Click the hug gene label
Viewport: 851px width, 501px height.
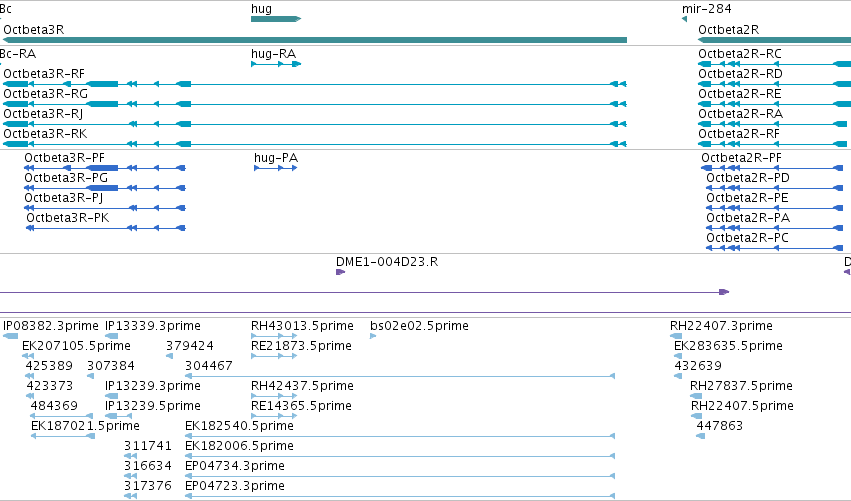point(261,9)
